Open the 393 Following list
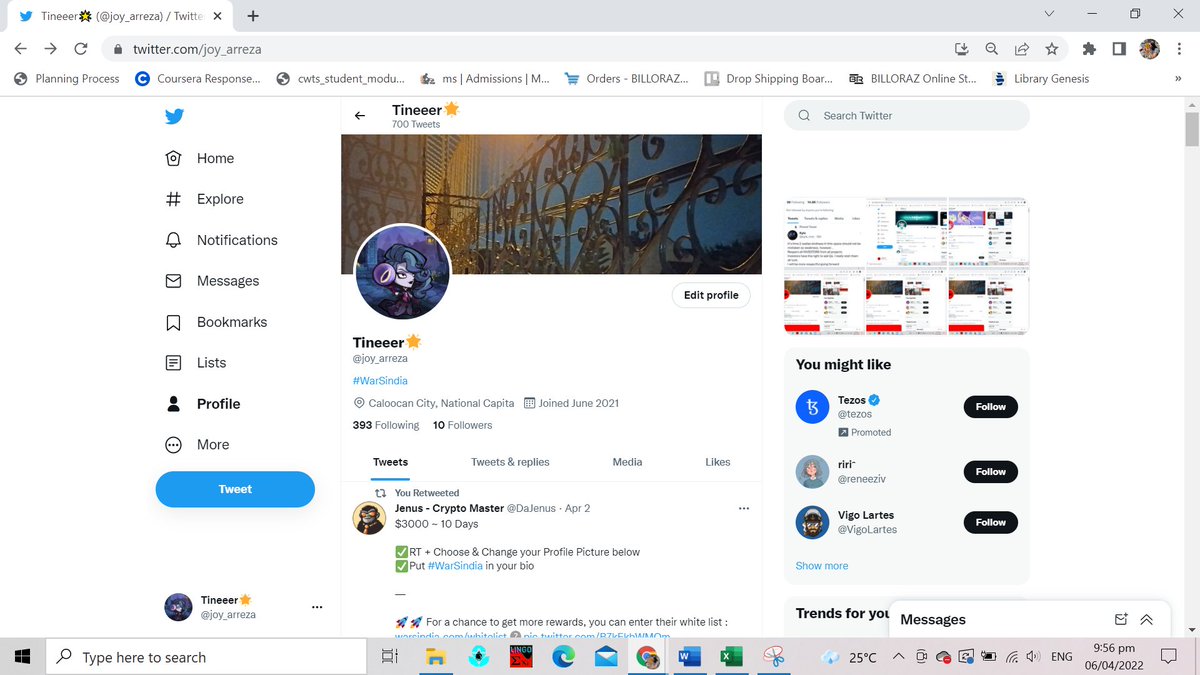The width and height of the screenshot is (1200, 675). click(386, 425)
